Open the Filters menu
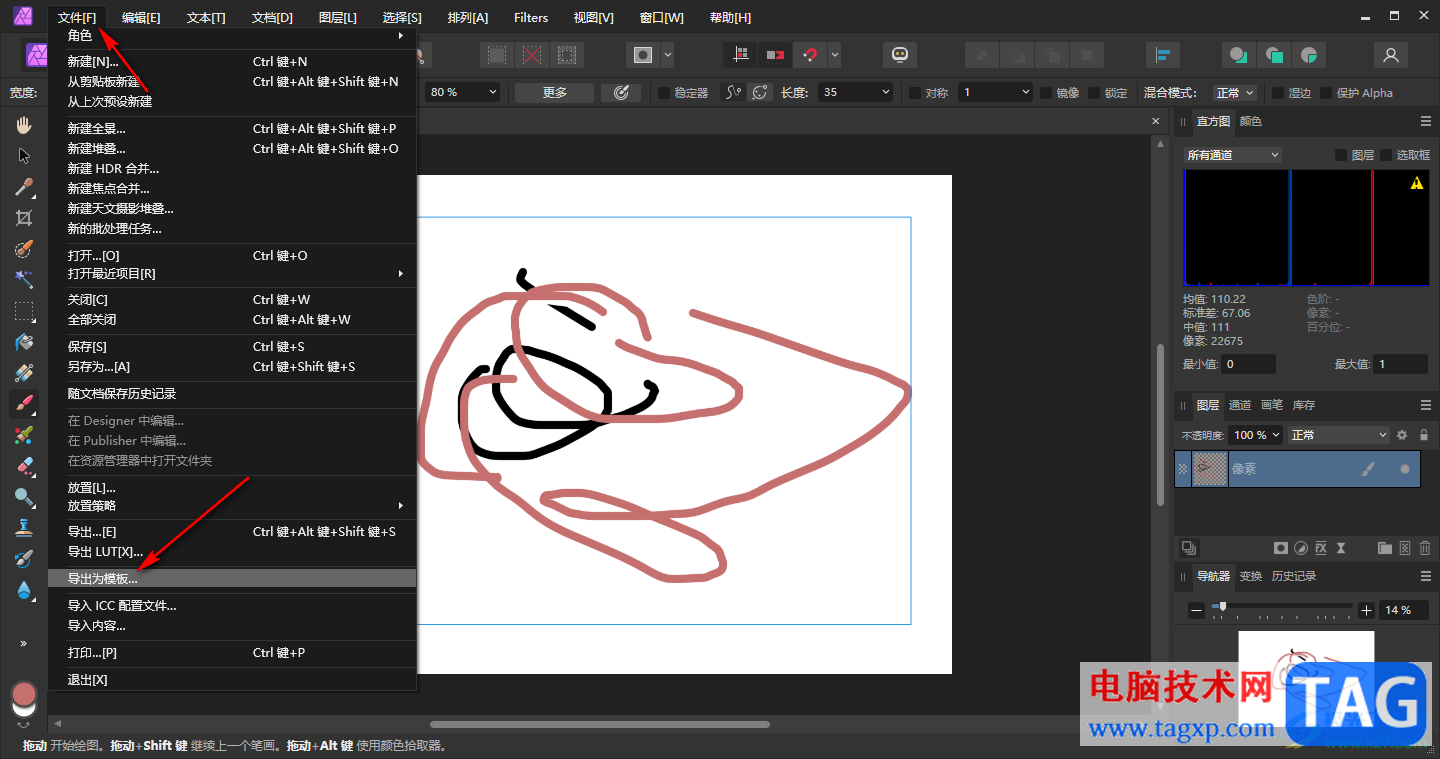The width and height of the screenshot is (1440, 759). pyautogui.click(x=531, y=18)
